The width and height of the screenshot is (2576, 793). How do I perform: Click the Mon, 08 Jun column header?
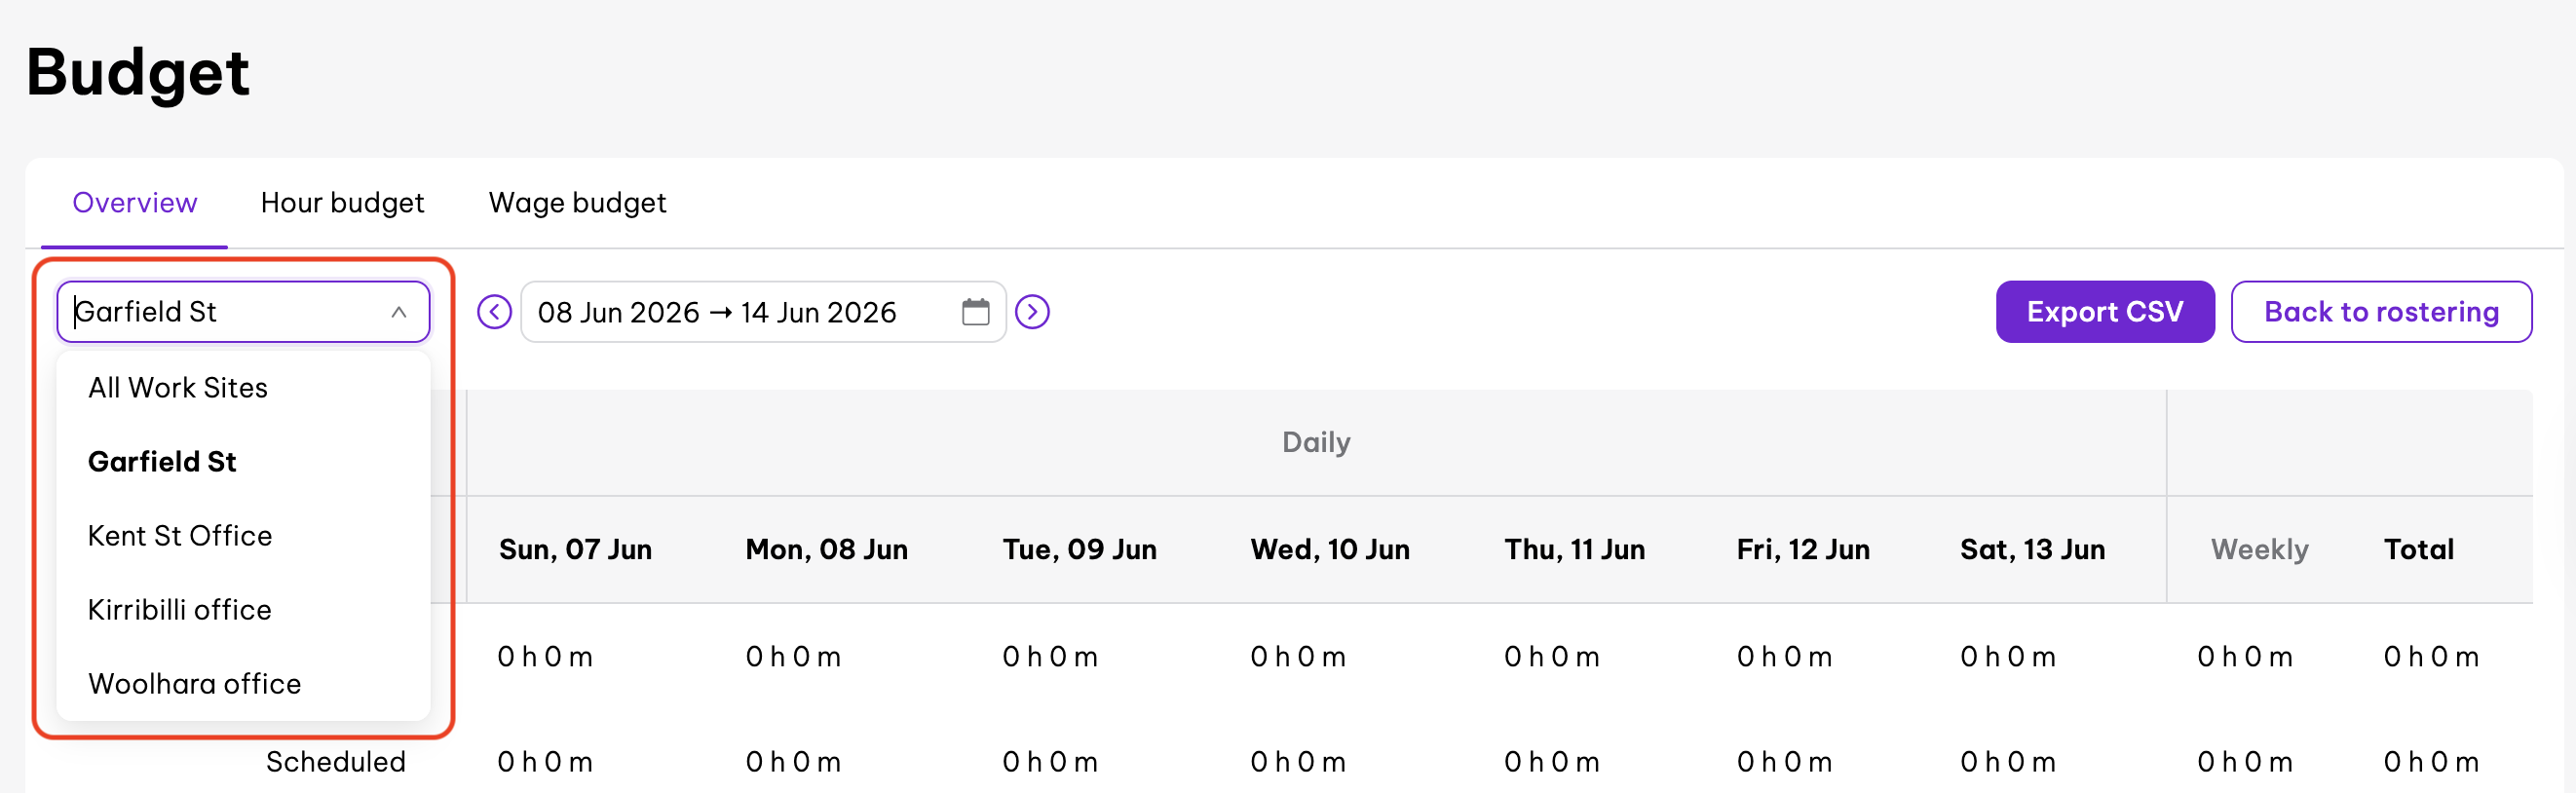click(826, 550)
